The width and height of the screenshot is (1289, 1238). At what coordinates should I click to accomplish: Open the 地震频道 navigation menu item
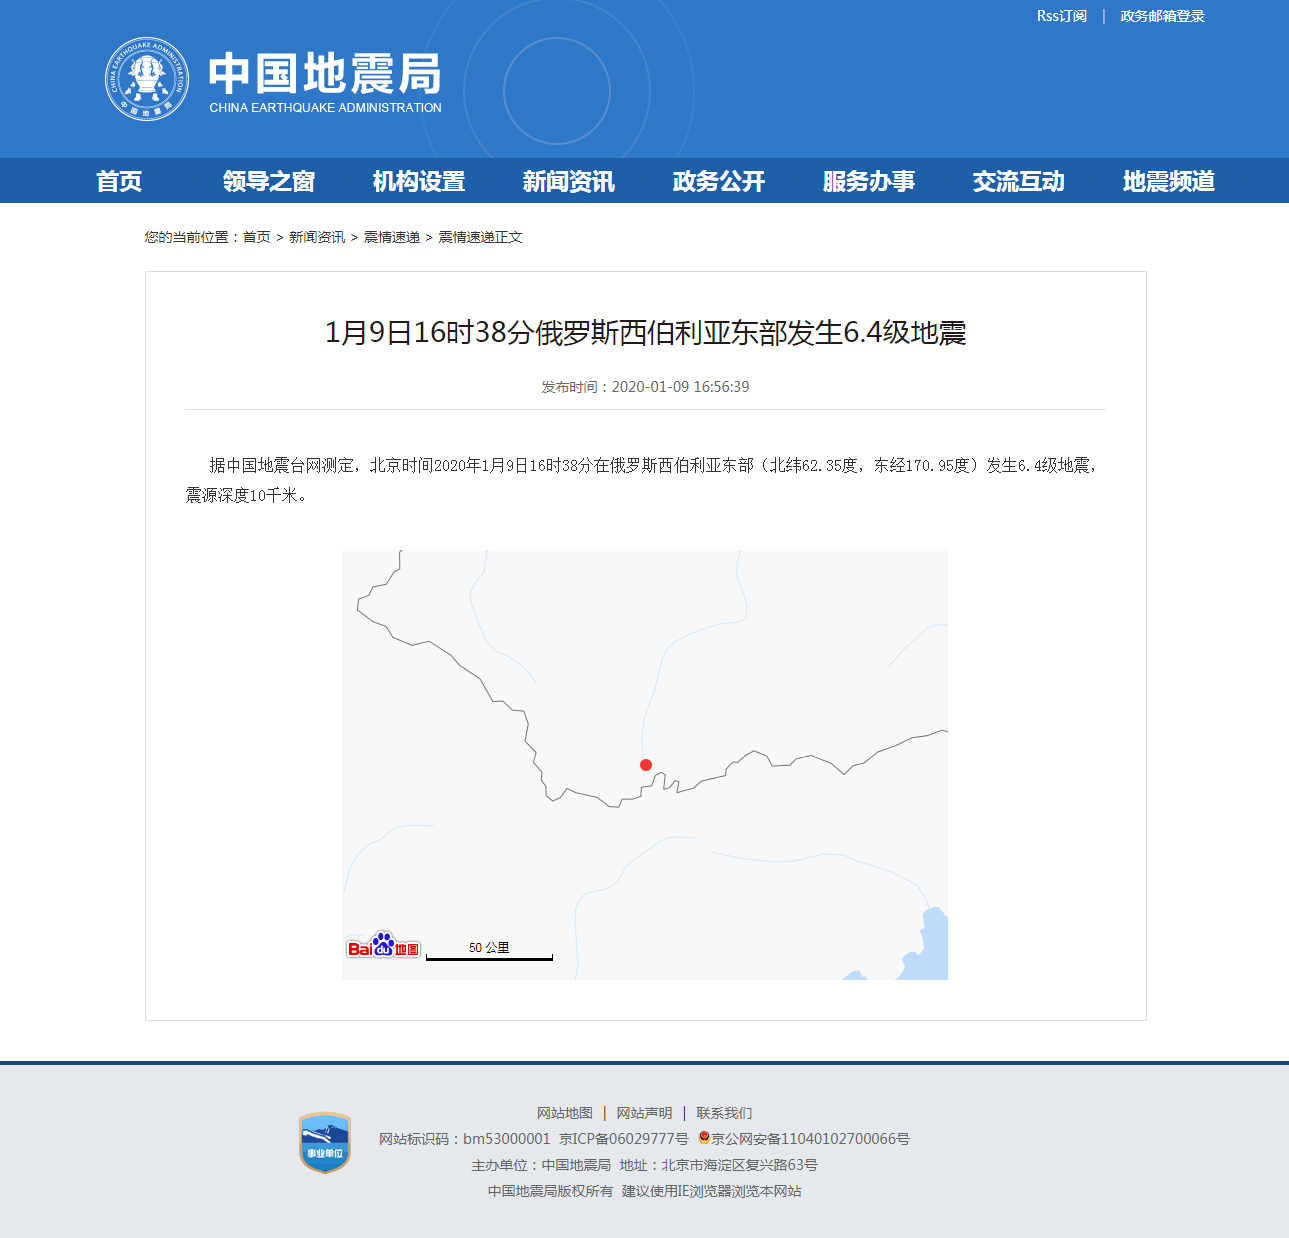click(1168, 181)
